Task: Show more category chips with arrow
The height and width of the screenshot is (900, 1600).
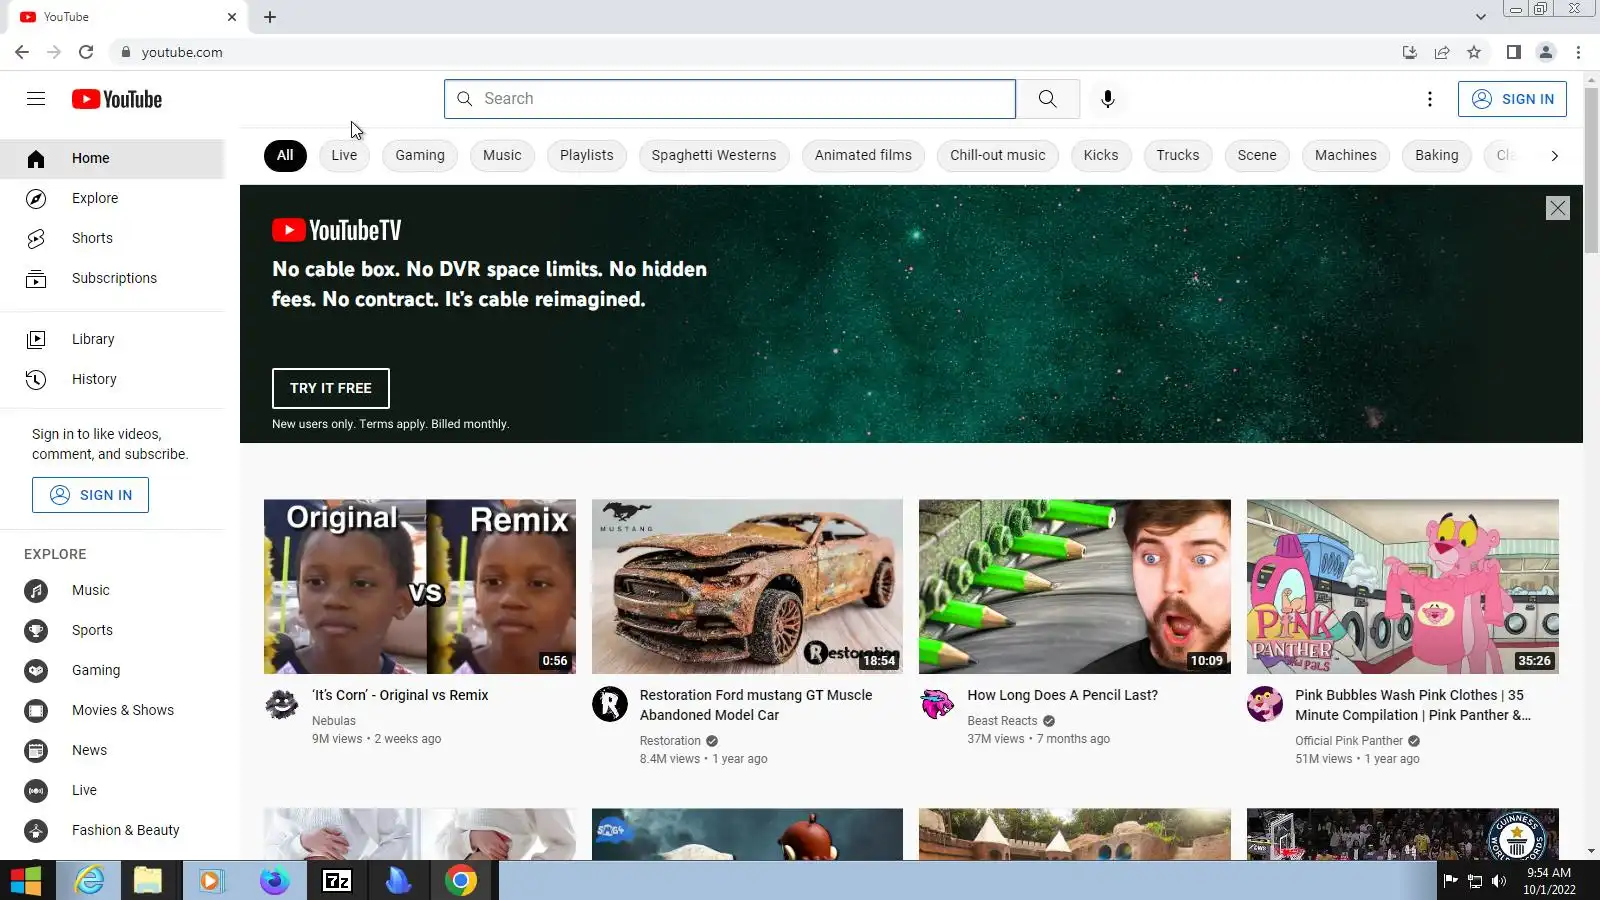Action: coord(1554,155)
